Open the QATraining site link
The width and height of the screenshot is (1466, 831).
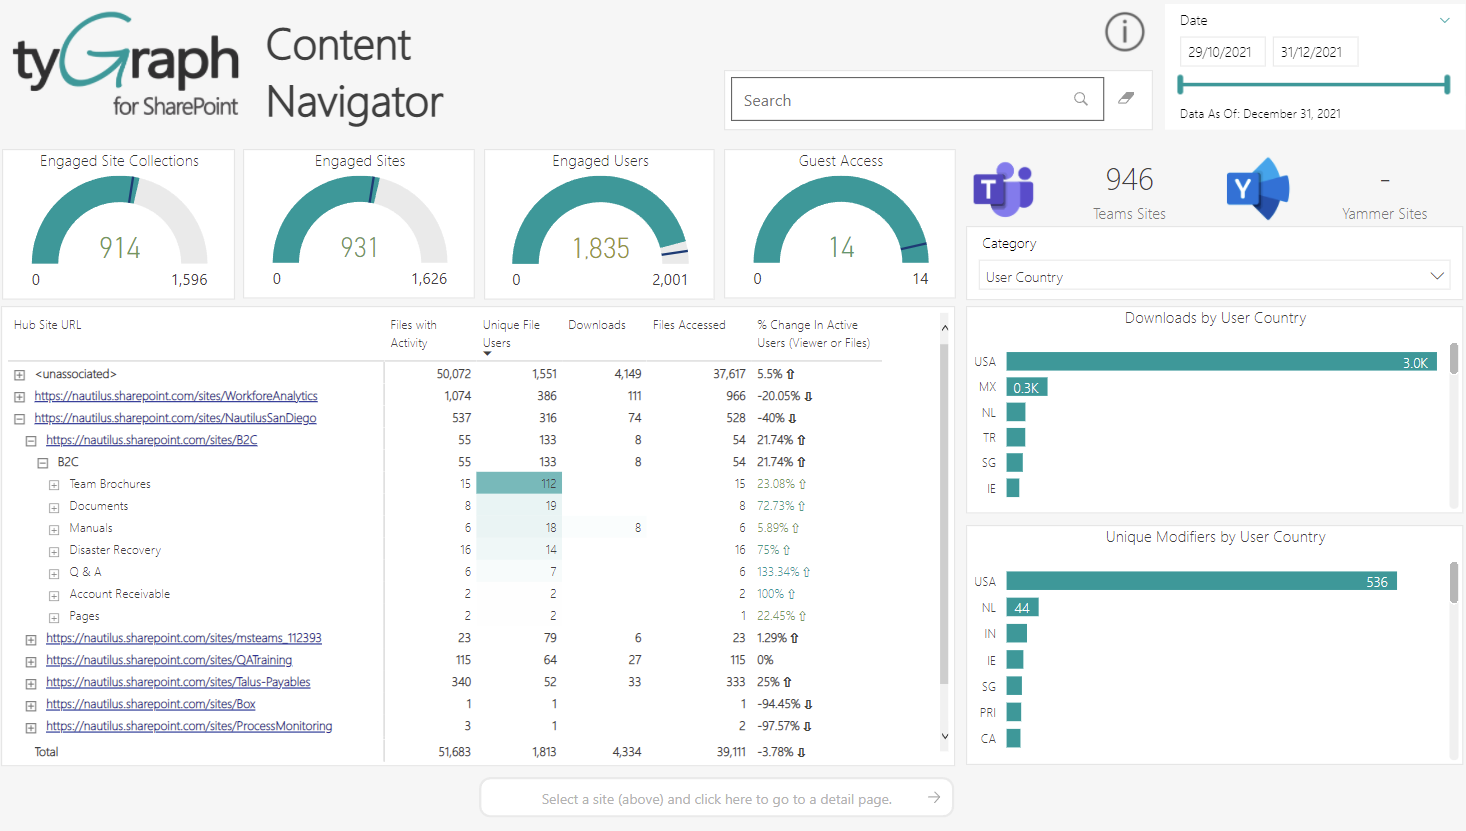(x=169, y=659)
